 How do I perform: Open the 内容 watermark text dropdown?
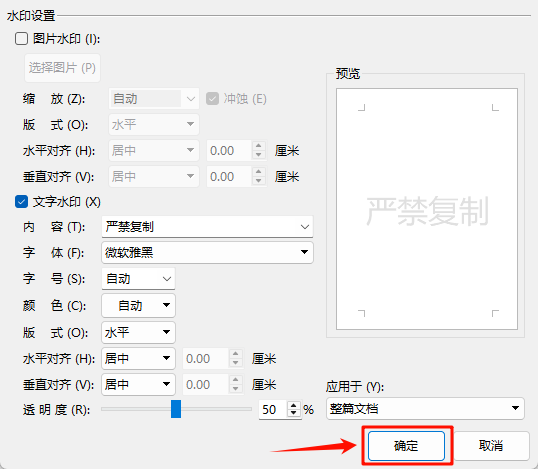point(207,227)
